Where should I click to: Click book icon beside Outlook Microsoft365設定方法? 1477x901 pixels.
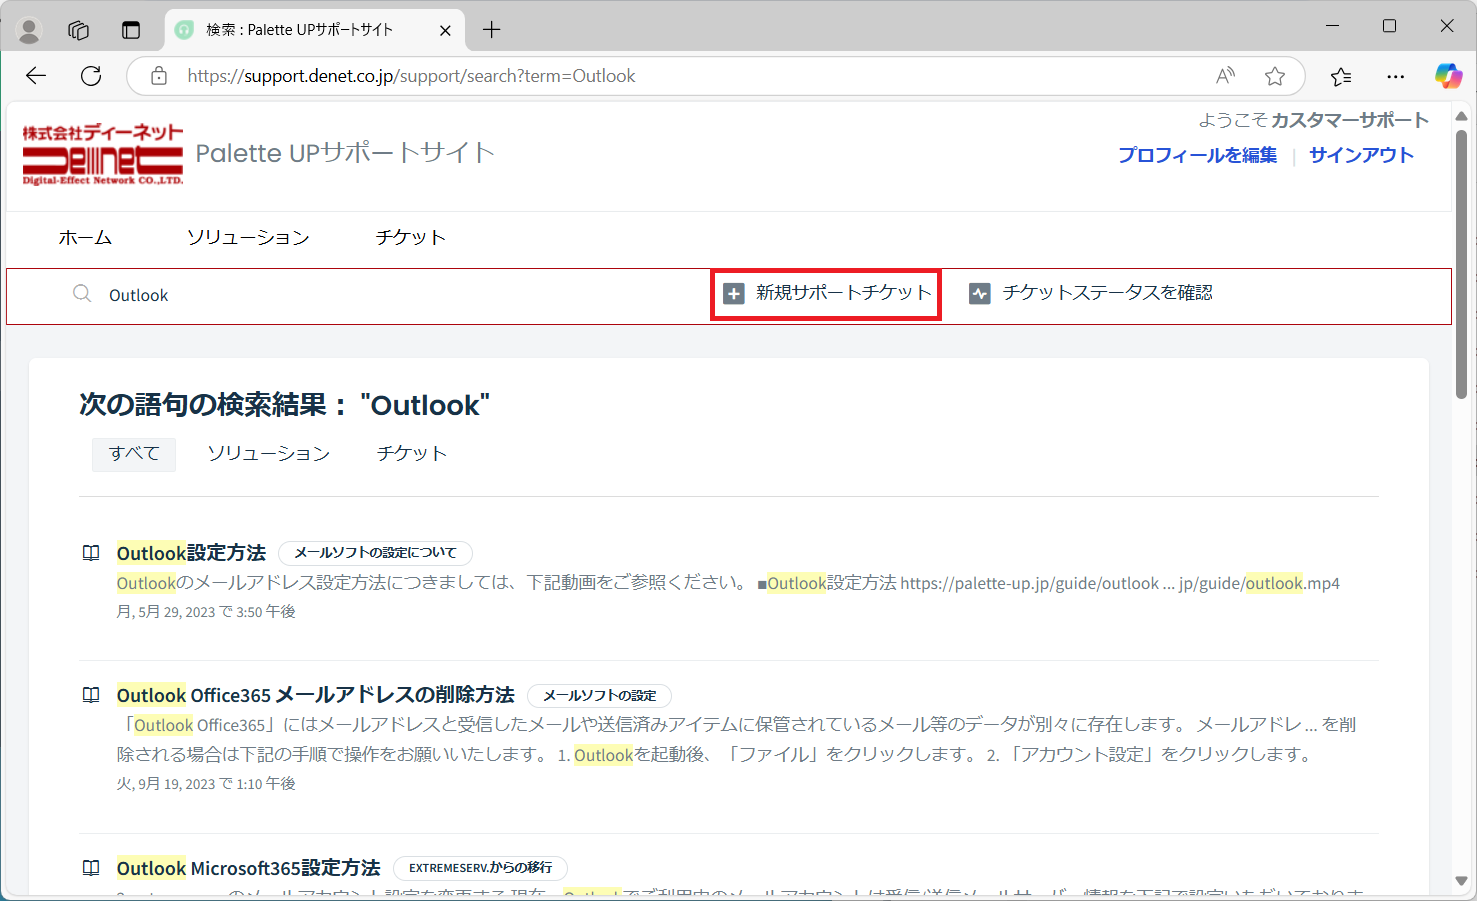[91, 868]
